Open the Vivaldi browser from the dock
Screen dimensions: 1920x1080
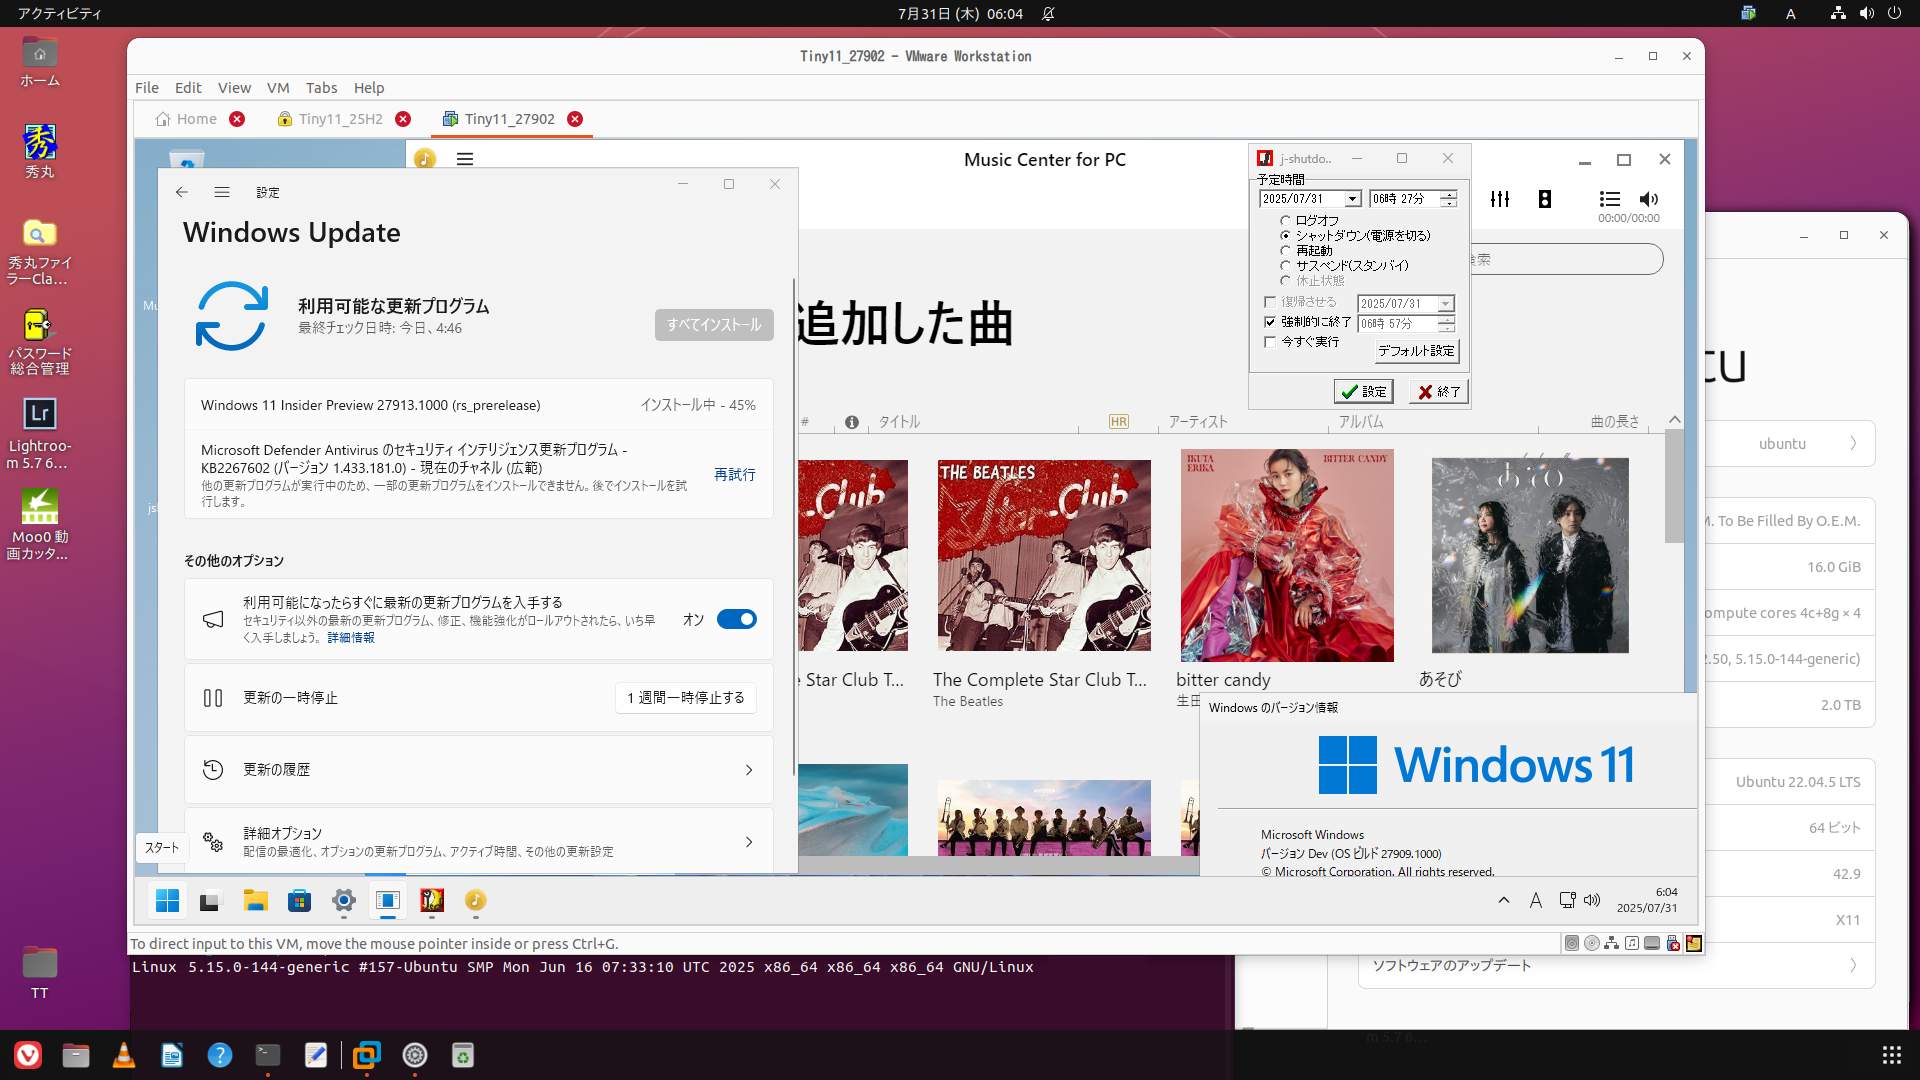click(x=28, y=1054)
